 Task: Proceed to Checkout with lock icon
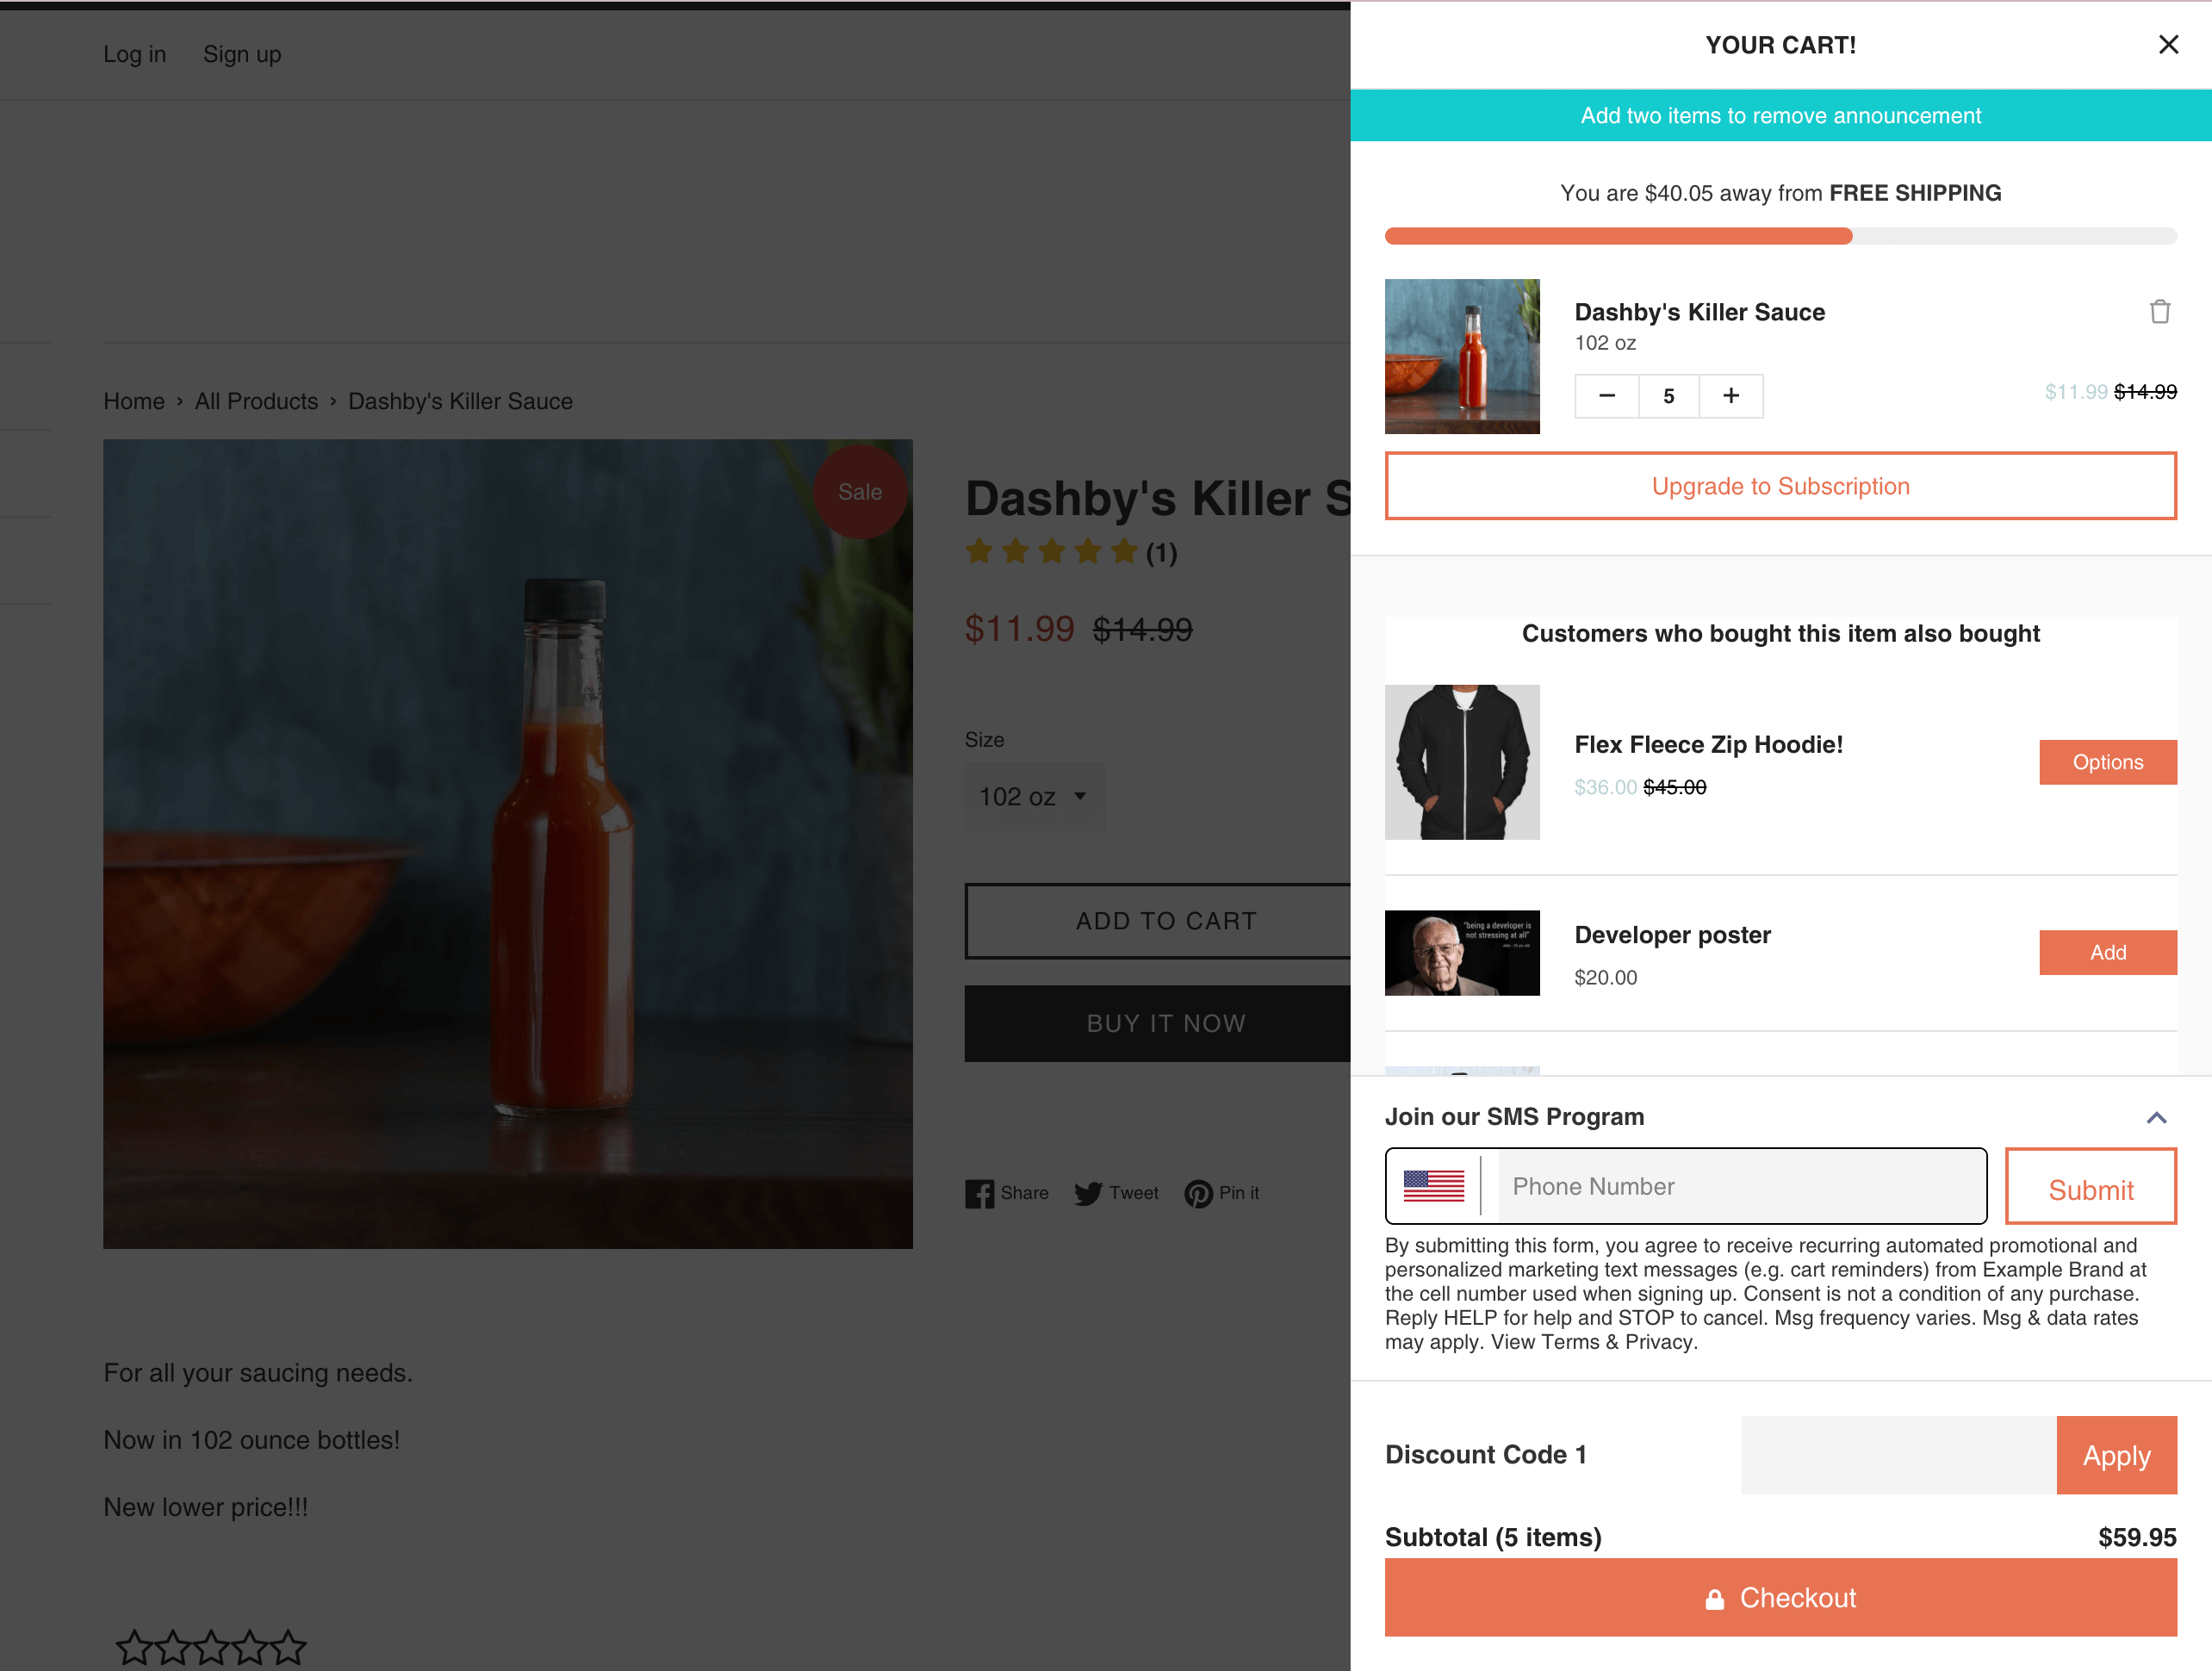[x=1780, y=1597]
